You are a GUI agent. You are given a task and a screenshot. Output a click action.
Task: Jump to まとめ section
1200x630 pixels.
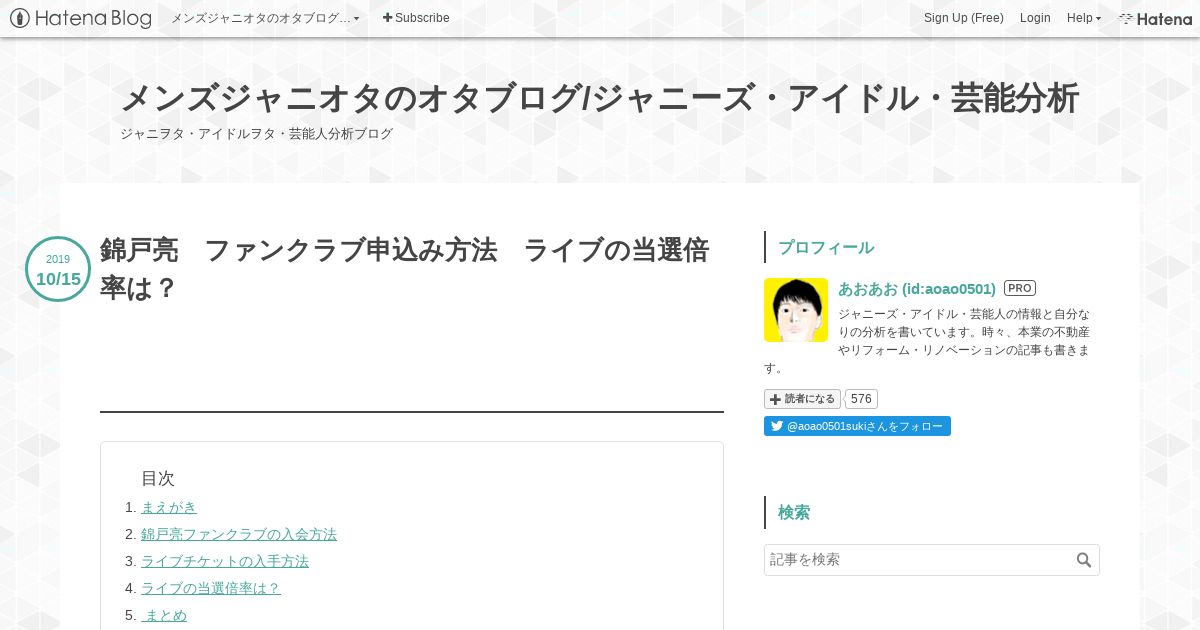(164, 615)
